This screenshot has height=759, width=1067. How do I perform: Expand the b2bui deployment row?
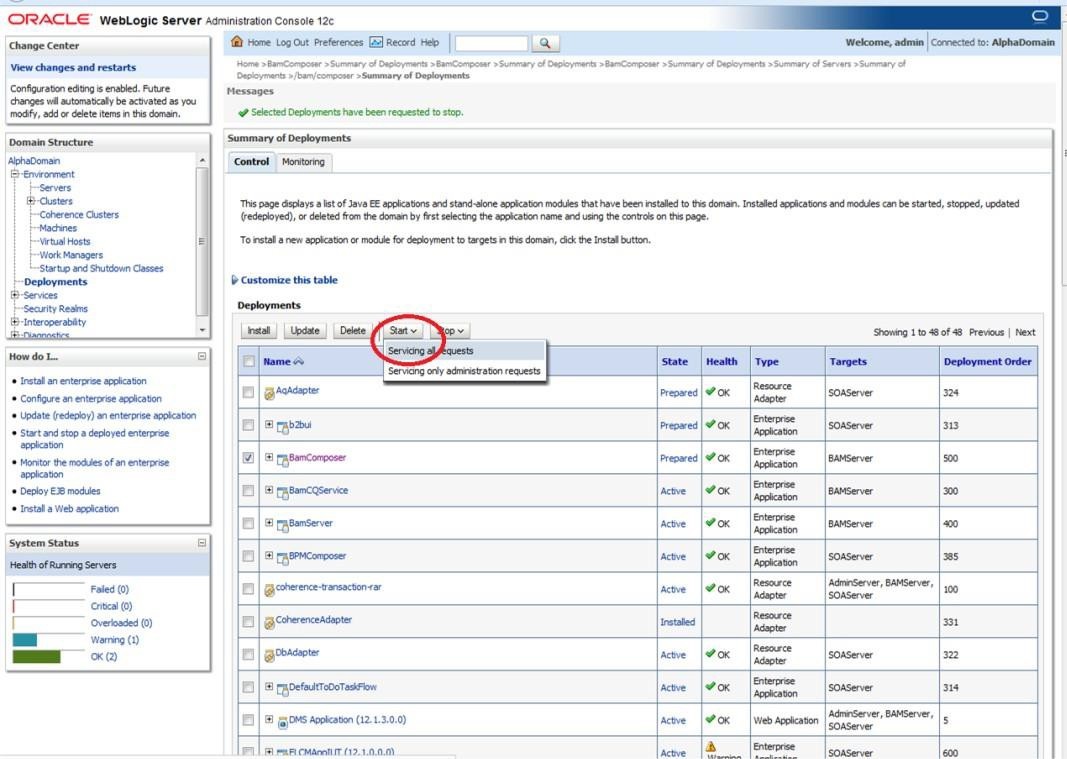[269, 425]
